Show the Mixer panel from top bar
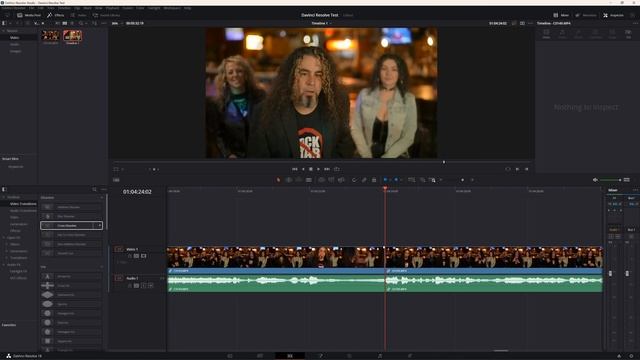This screenshot has width=640, height=360. point(561,15)
